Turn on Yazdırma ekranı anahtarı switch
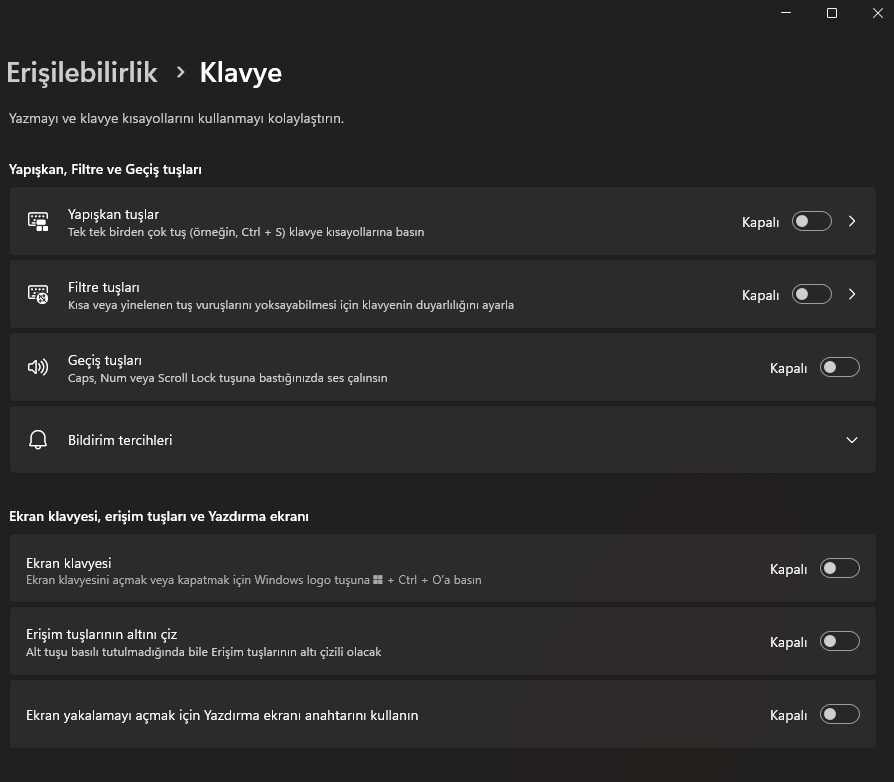This screenshot has height=782, width=894. pos(839,714)
